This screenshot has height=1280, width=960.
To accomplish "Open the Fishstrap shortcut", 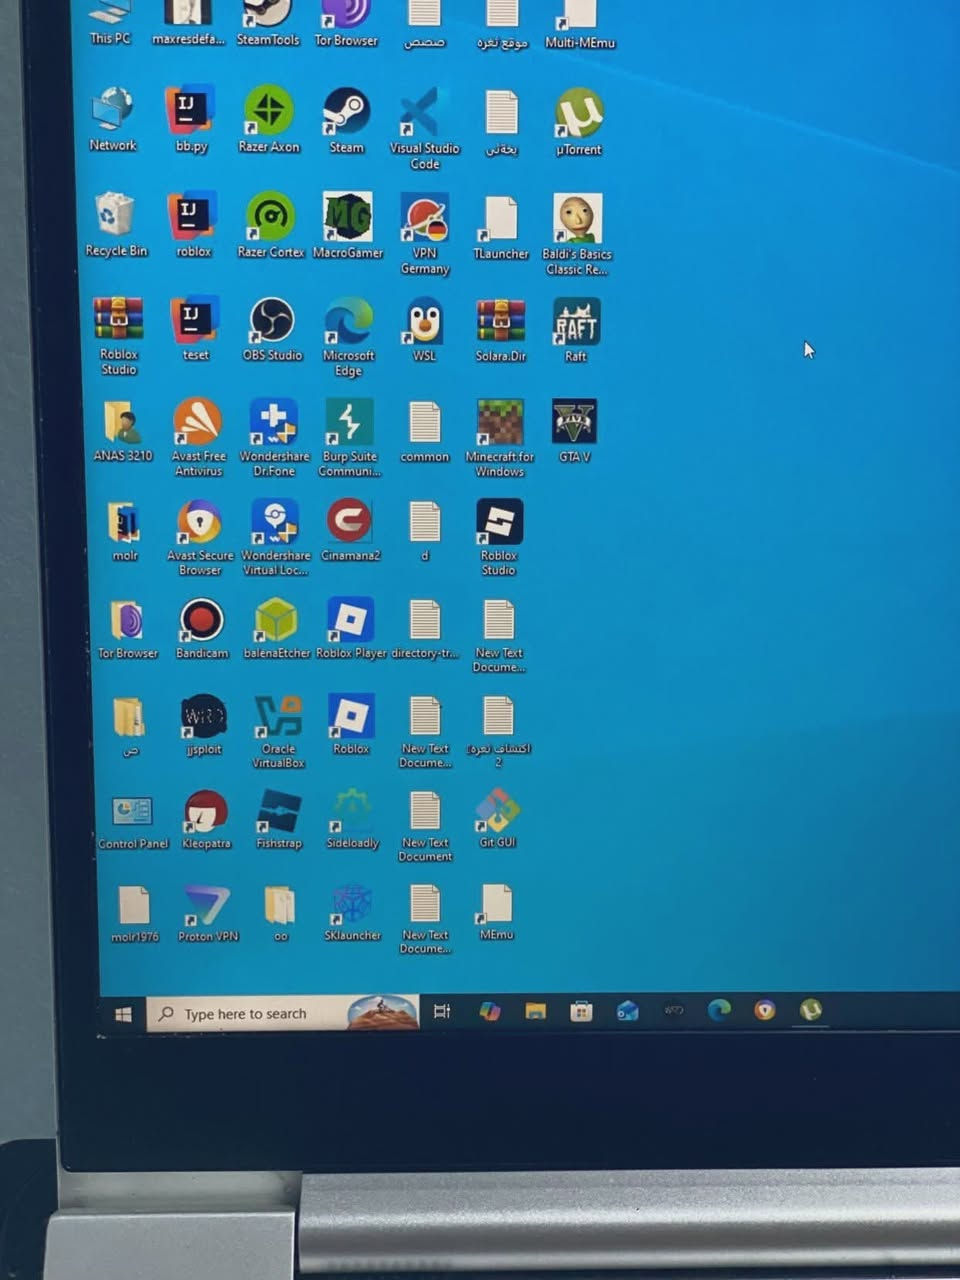I will pyautogui.click(x=279, y=811).
